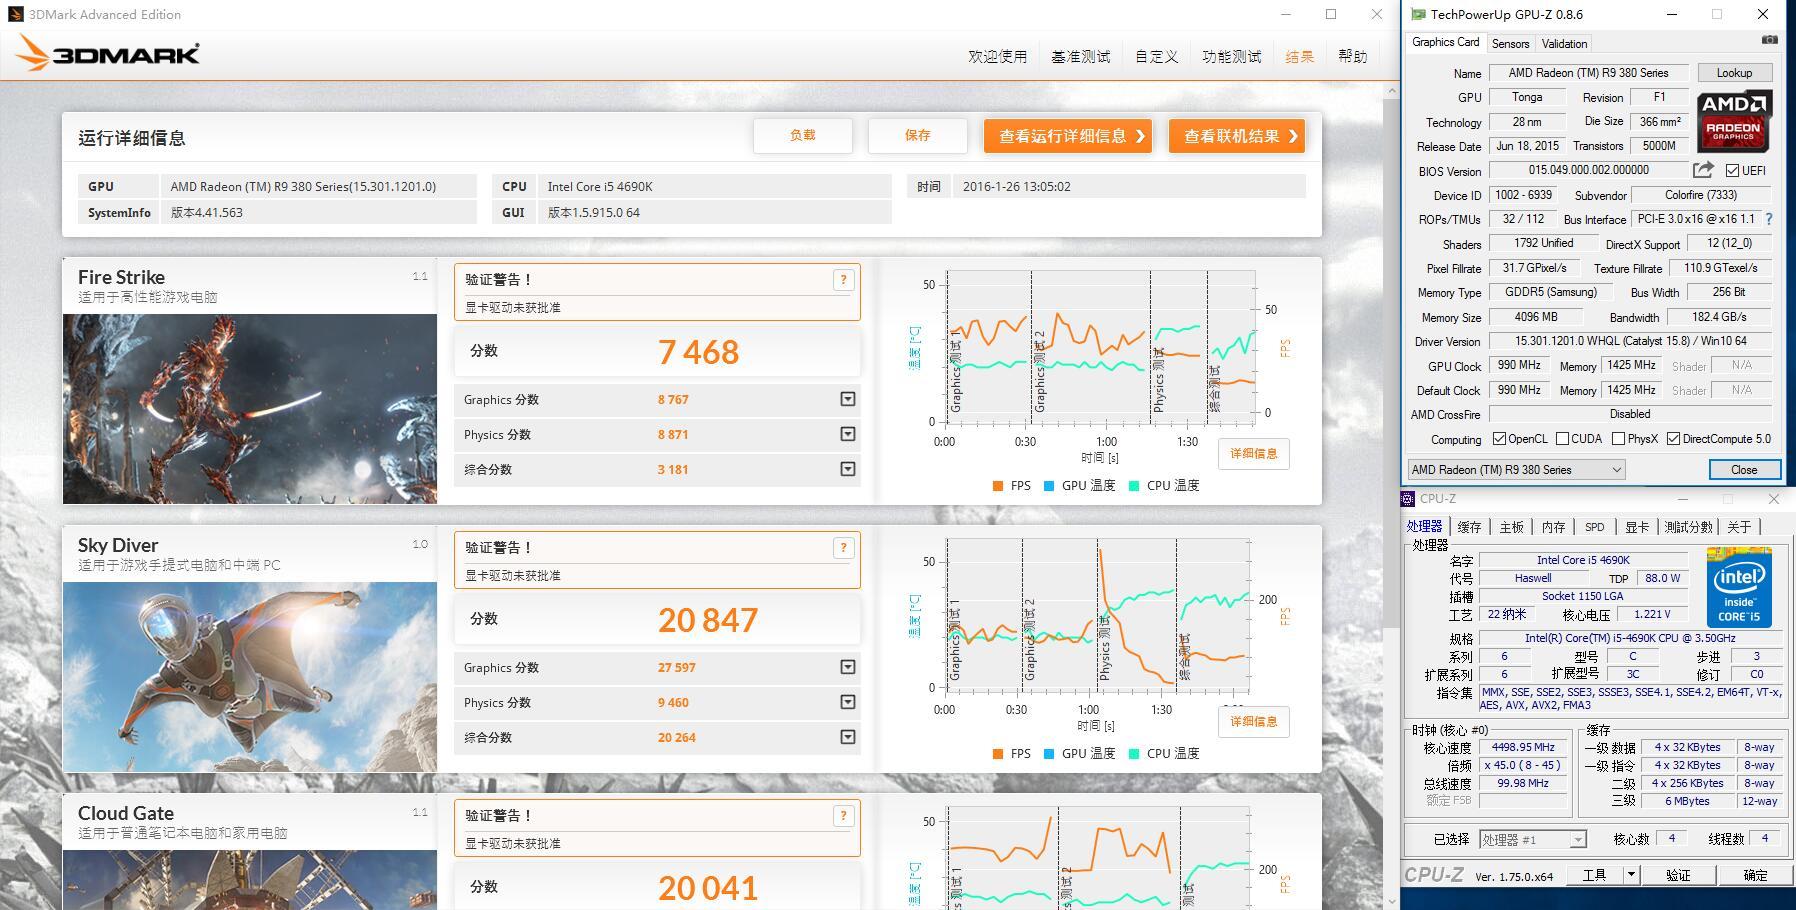Click the BIOS export icon beside BIOS Version
Image resolution: width=1796 pixels, height=910 pixels.
pos(1702,170)
